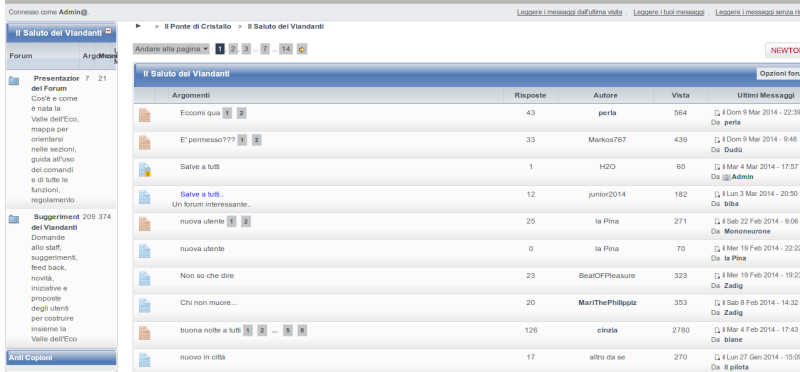Click the 'Vista' column header
800x372 pixels.
coord(680,95)
